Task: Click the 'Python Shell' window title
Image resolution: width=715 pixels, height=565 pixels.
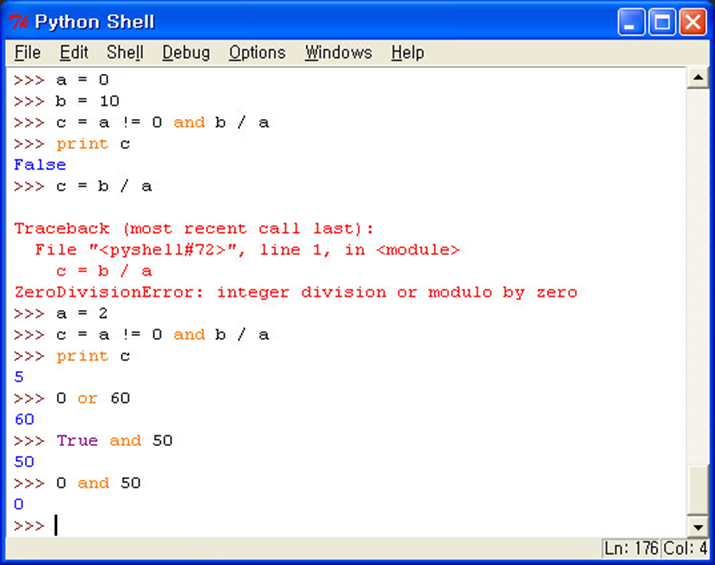Action: [x=95, y=22]
